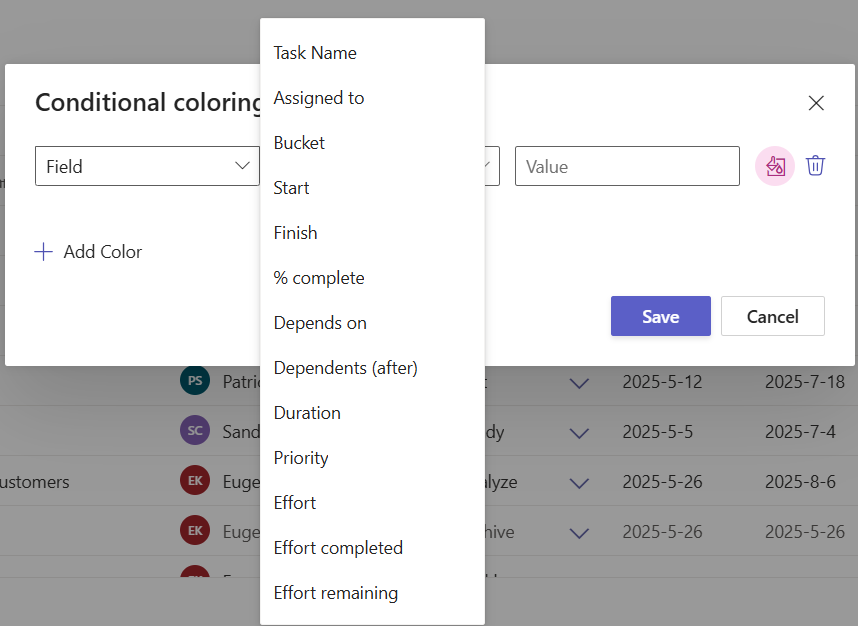Select Sandra's SC avatar icon

coord(196,430)
